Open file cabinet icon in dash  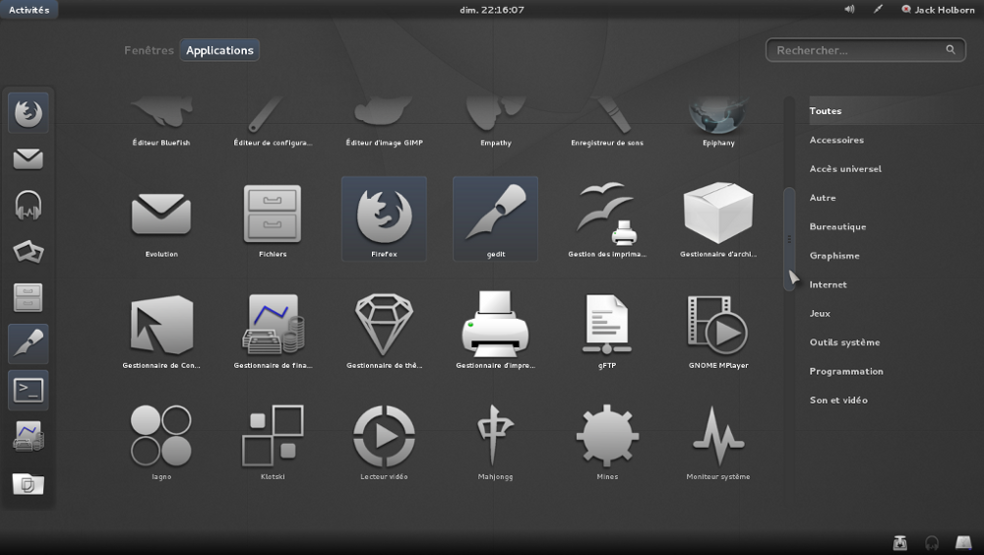(28, 298)
